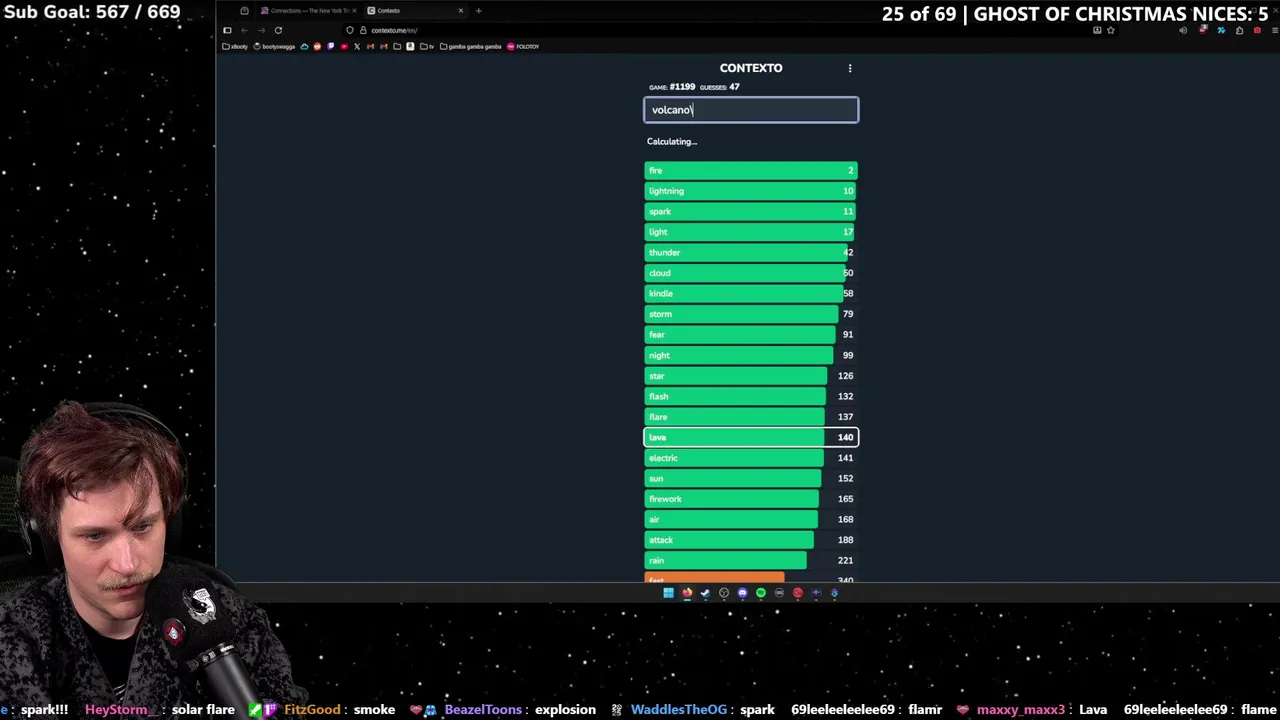Open the red camera extension icon

click(x=1257, y=30)
